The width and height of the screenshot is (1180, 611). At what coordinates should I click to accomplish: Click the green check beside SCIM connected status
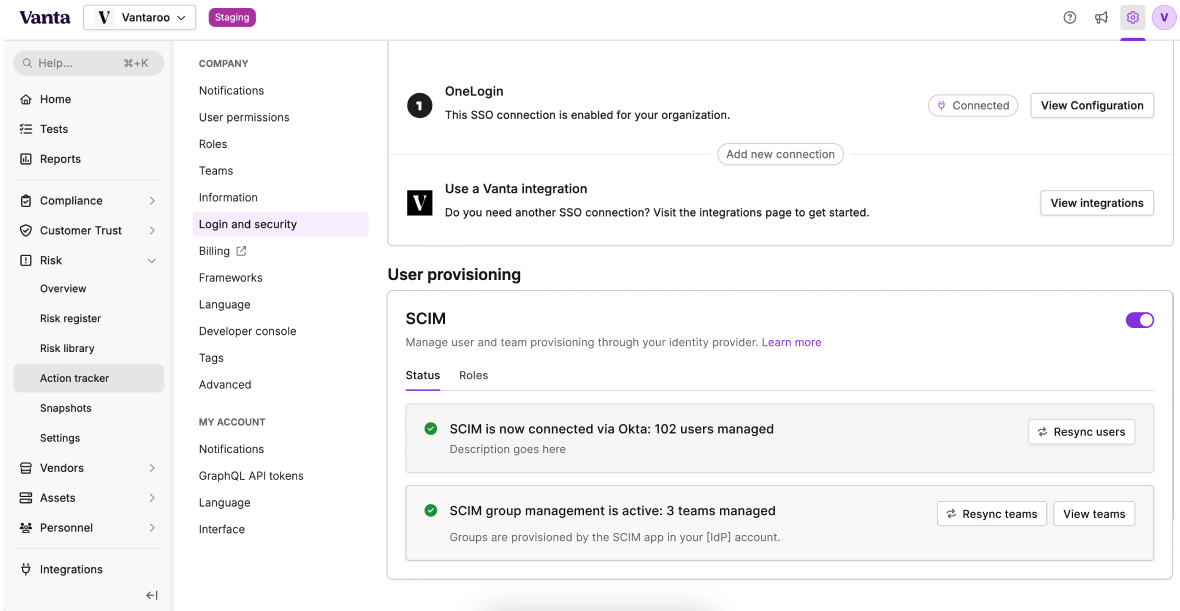click(430, 429)
